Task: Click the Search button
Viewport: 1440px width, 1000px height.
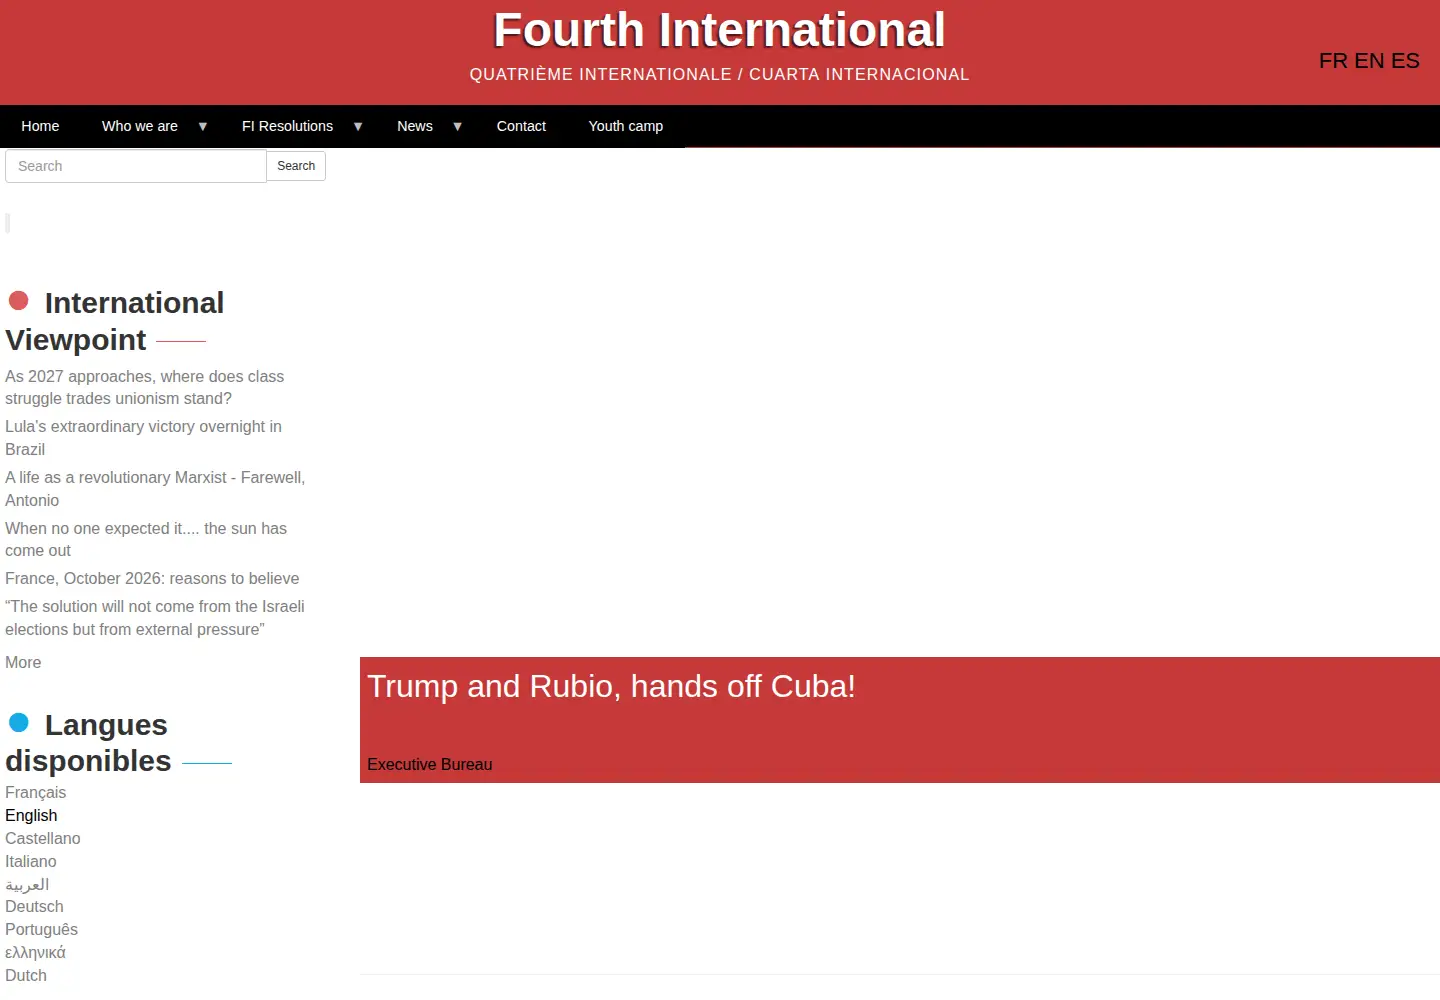Action: tap(296, 166)
